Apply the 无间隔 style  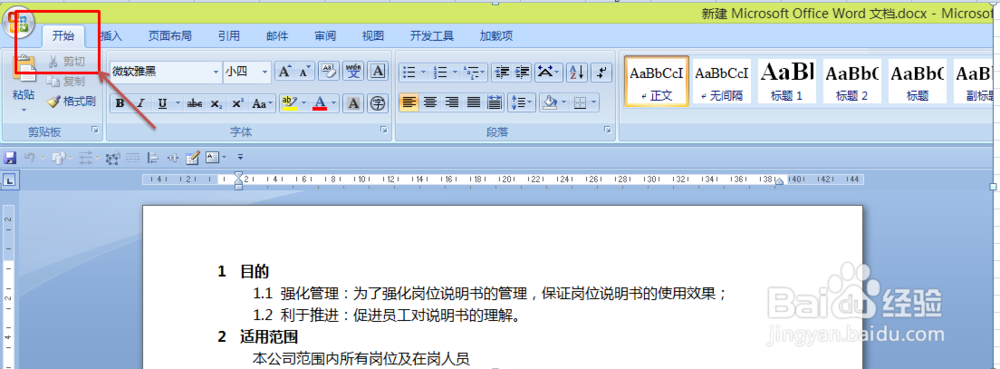pyautogui.click(x=721, y=81)
